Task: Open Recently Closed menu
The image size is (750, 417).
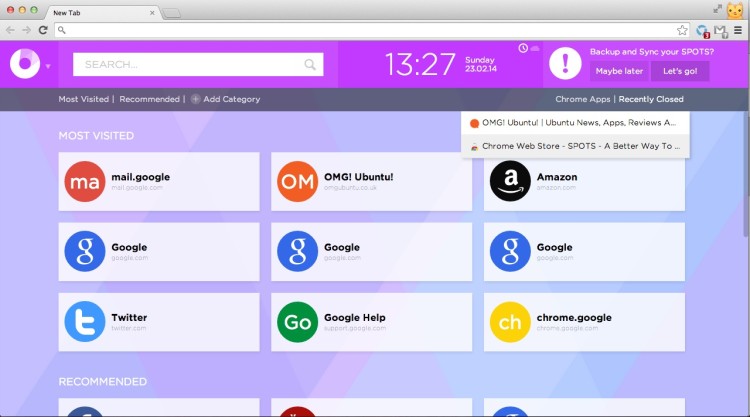Action: click(651, 99)
